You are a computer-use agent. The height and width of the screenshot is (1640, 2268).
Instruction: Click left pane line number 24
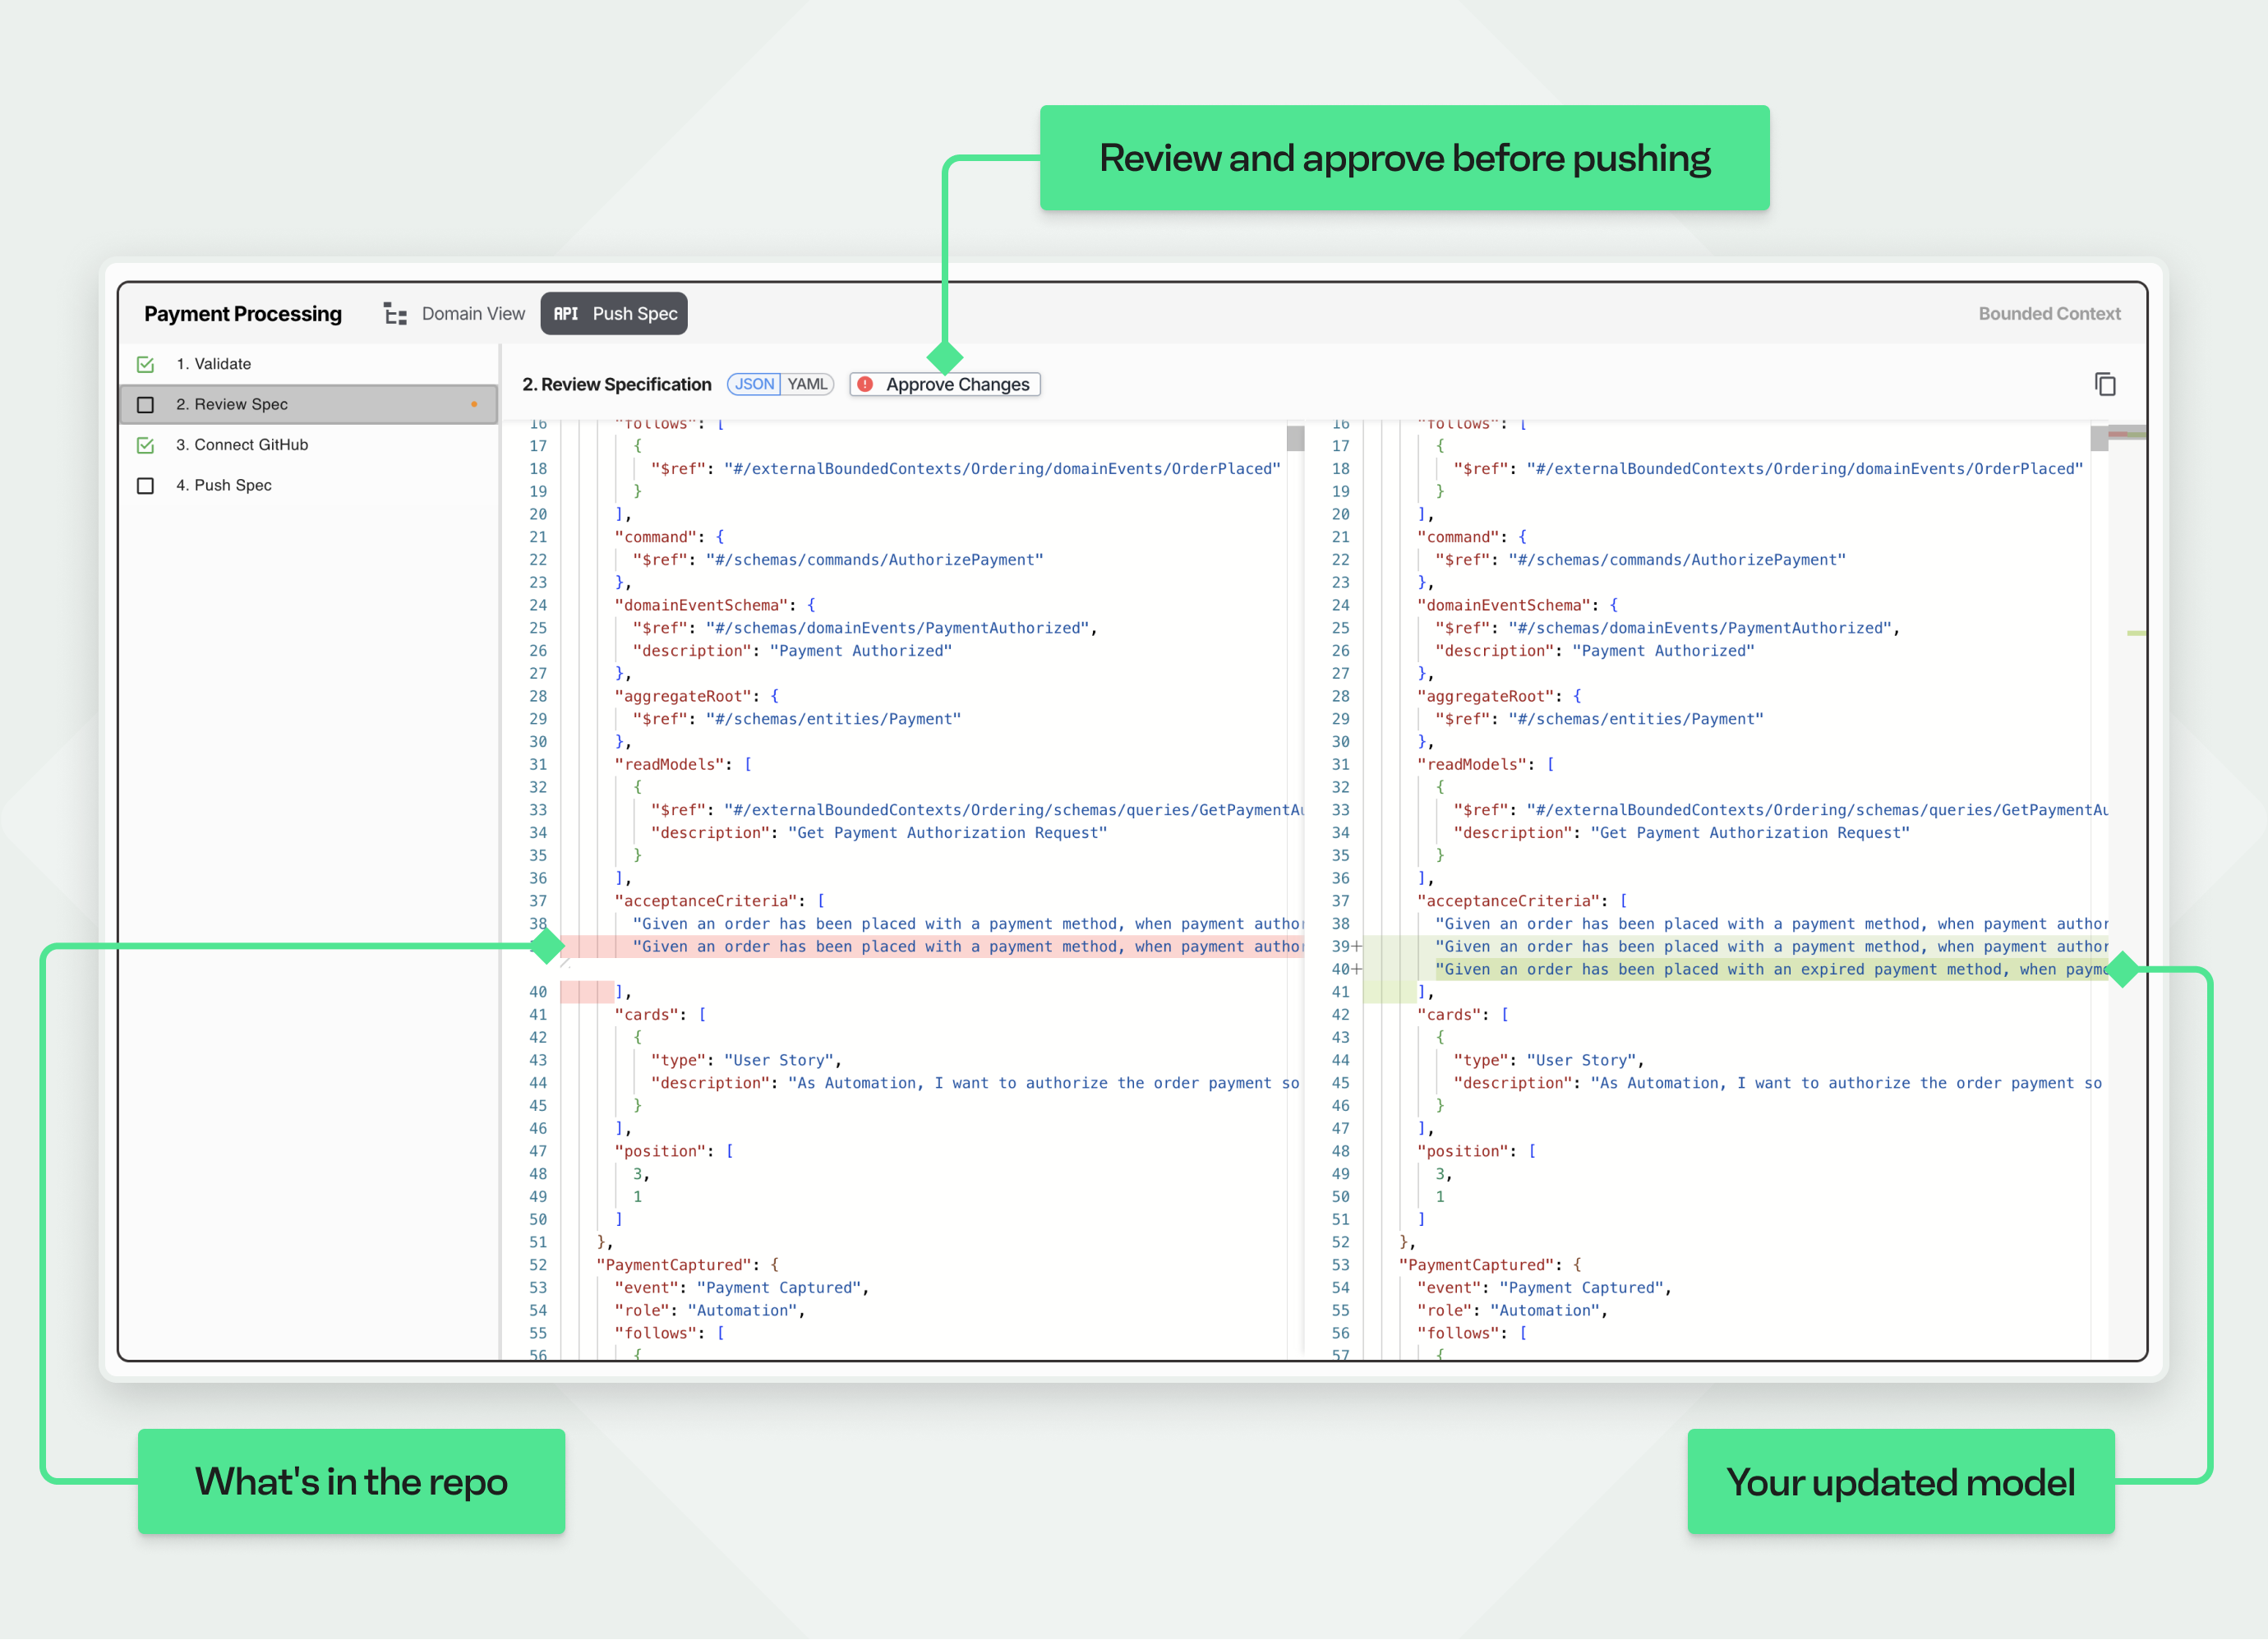pyautogui.click(x=538, y=605)
